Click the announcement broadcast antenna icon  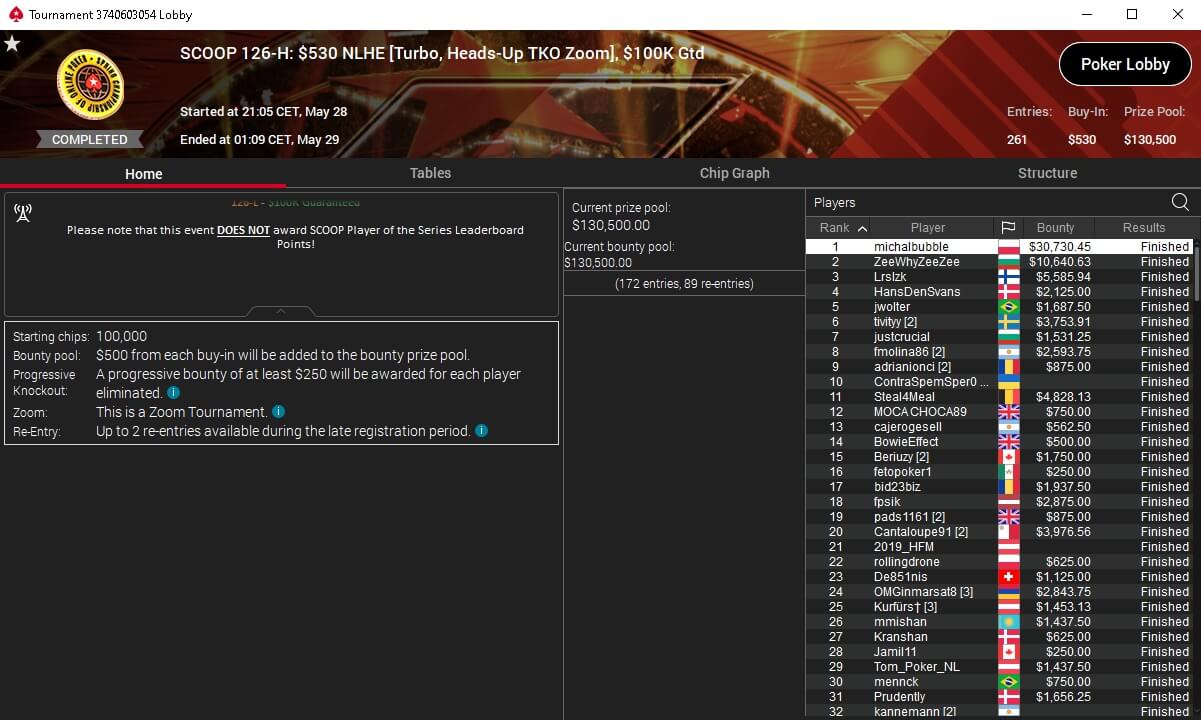coord(23,212)
